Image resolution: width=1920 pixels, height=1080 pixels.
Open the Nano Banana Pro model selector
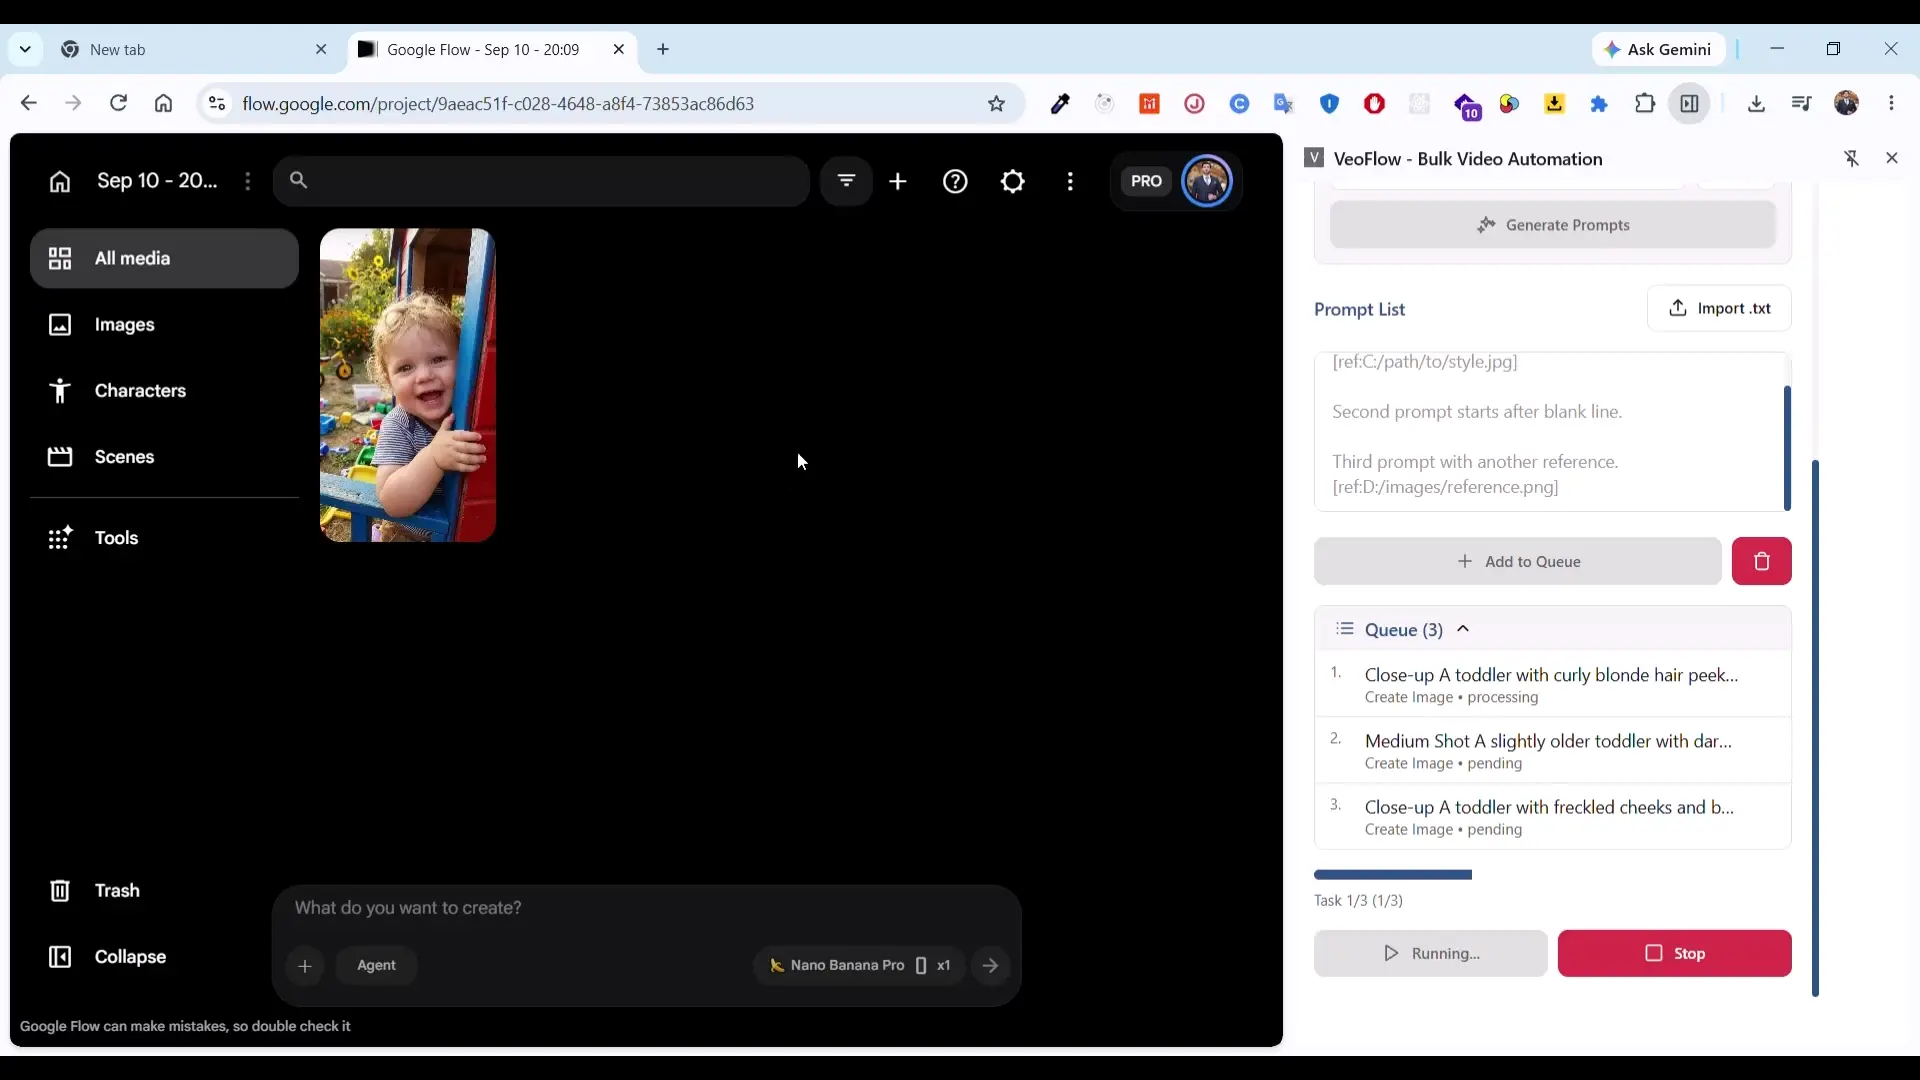859,966
